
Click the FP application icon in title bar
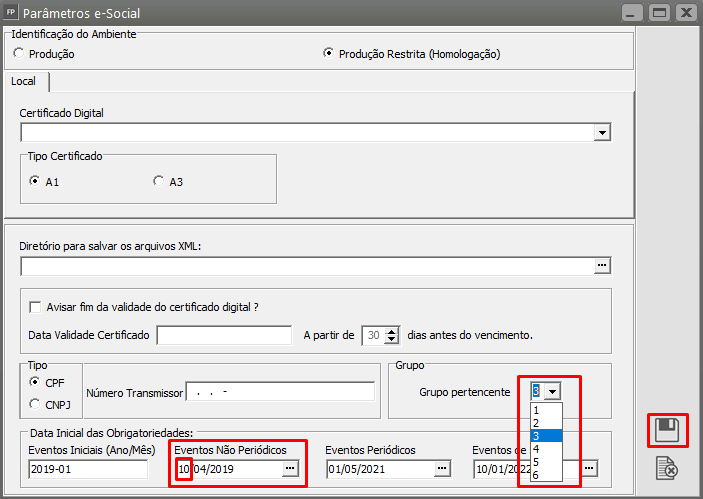10,12
